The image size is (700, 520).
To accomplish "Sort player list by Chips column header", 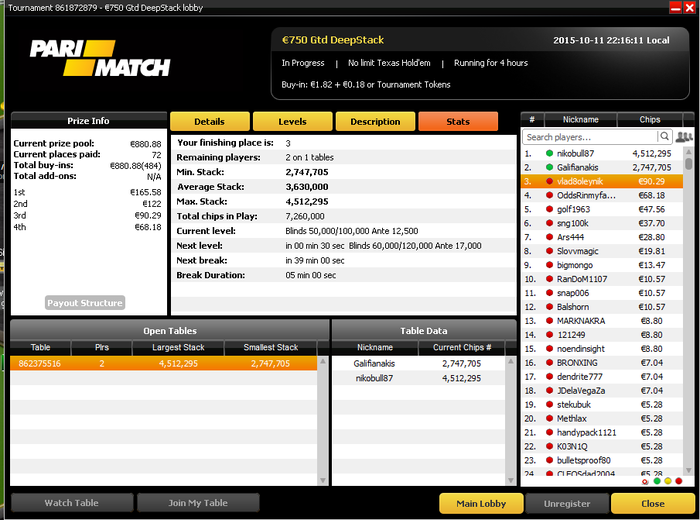I will tap(650, 120).
